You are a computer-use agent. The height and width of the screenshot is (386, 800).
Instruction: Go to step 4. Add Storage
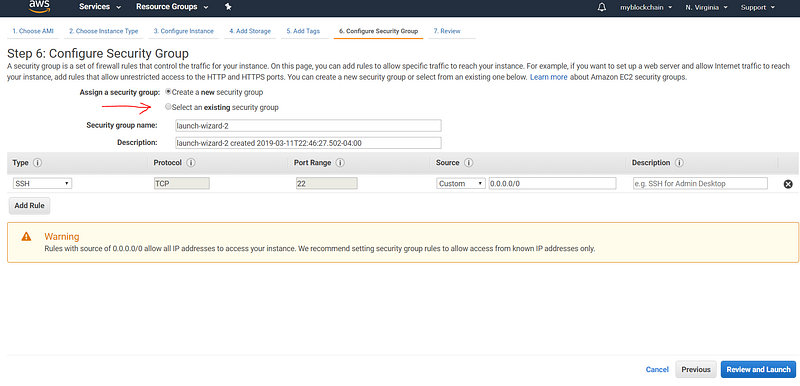(249, 31)
